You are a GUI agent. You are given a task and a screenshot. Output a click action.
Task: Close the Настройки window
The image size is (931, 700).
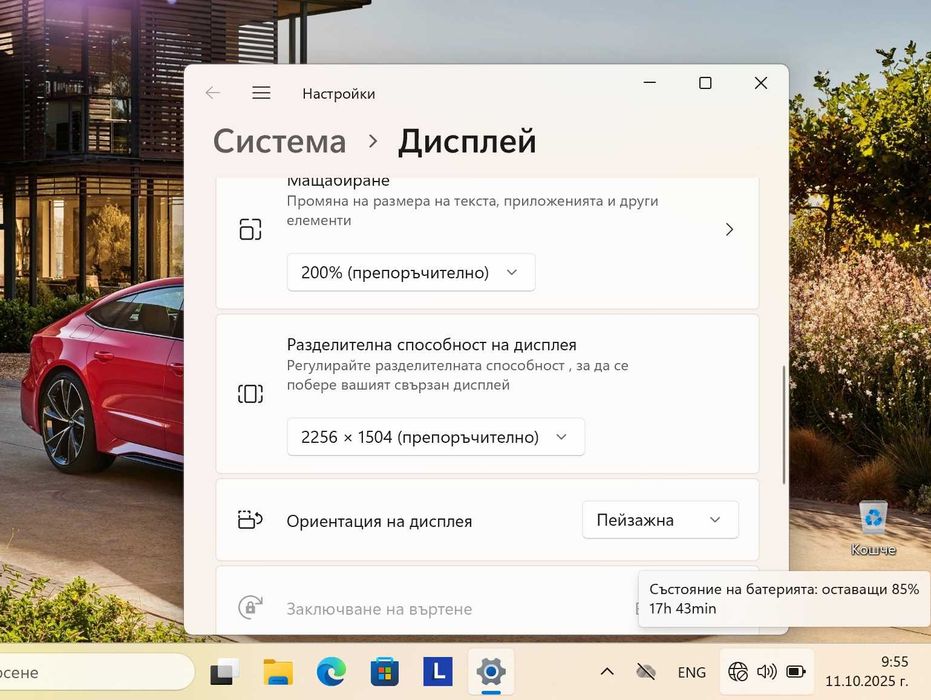click(761, 83)
